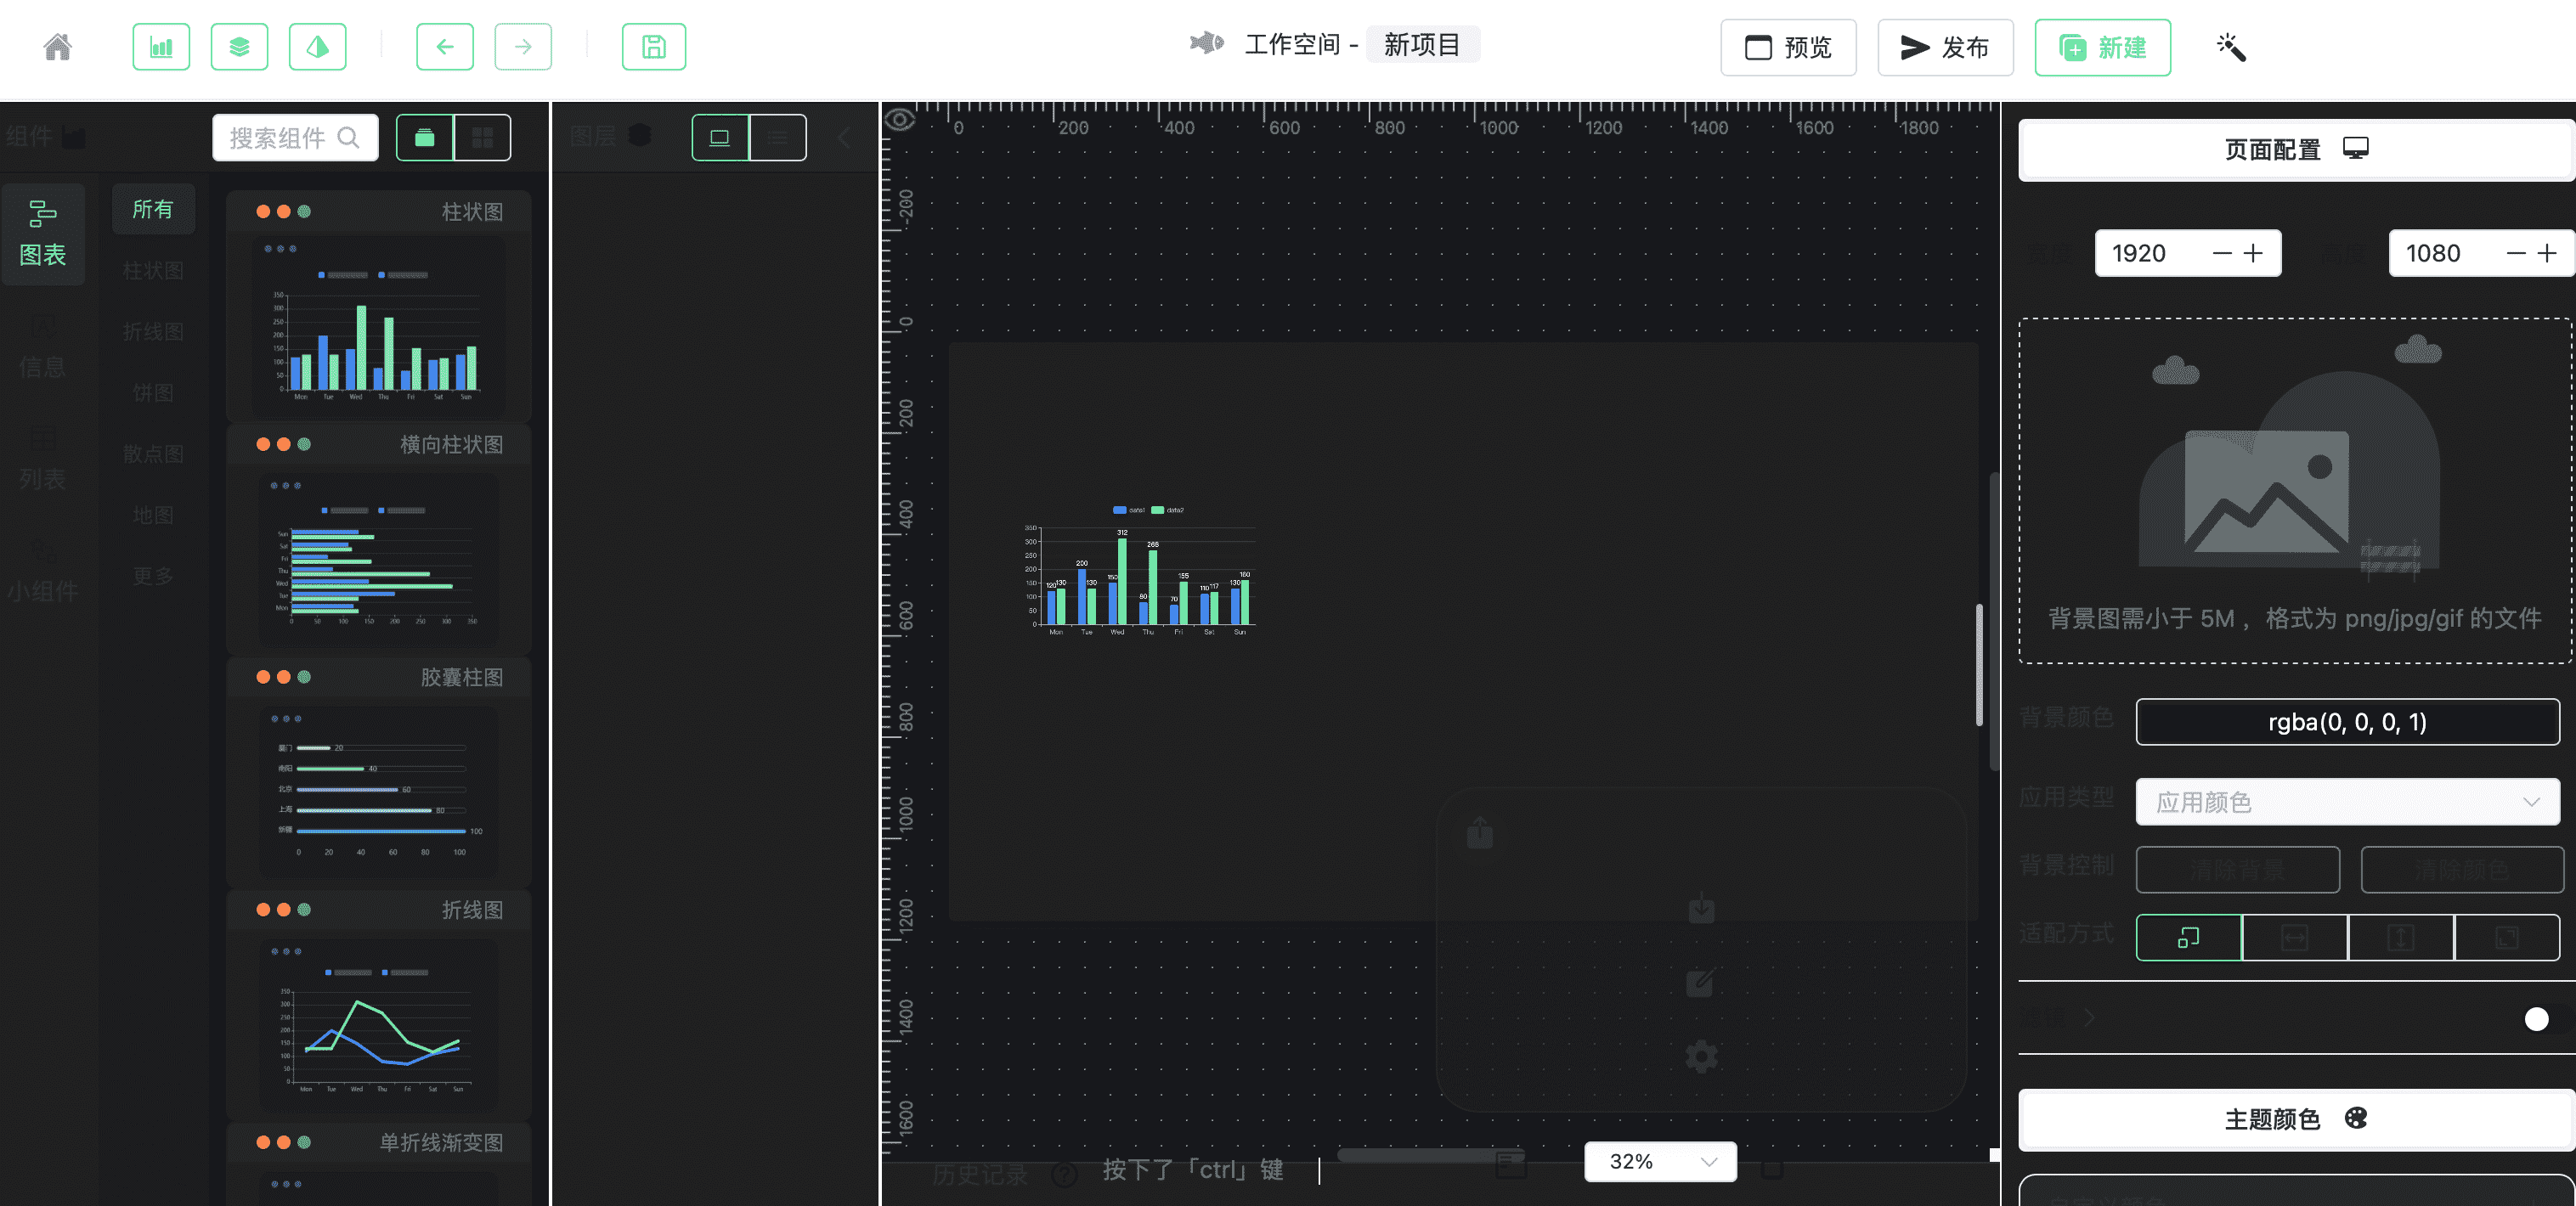
Task: Select fit-to-height mode
Action: pos(2400,937)
